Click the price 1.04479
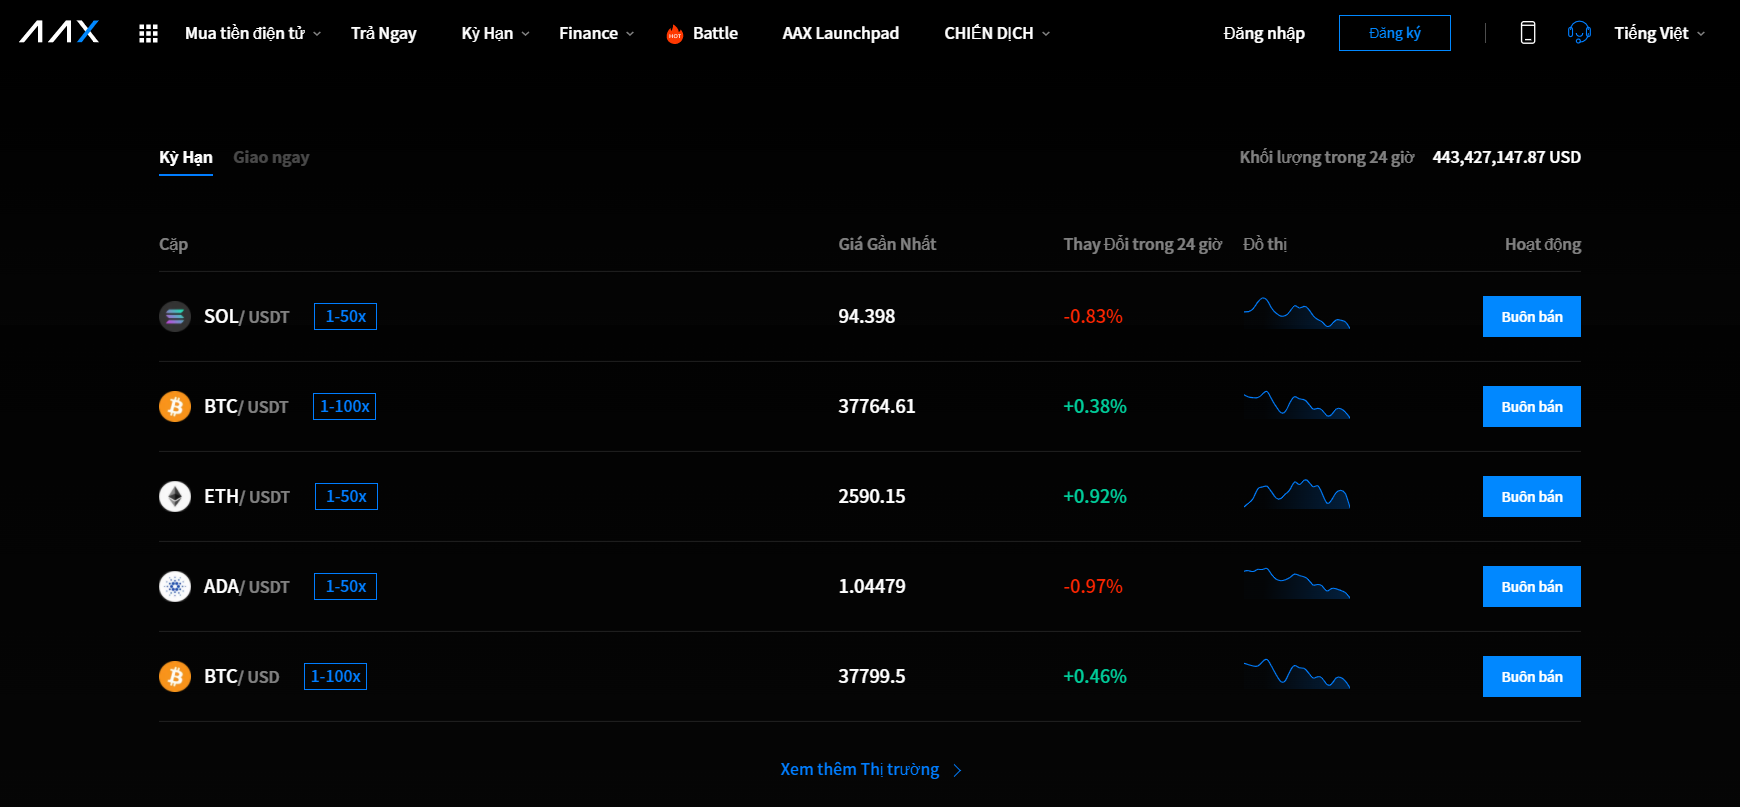The width and height of the screenshot is (1740, 807). (872, 586)
